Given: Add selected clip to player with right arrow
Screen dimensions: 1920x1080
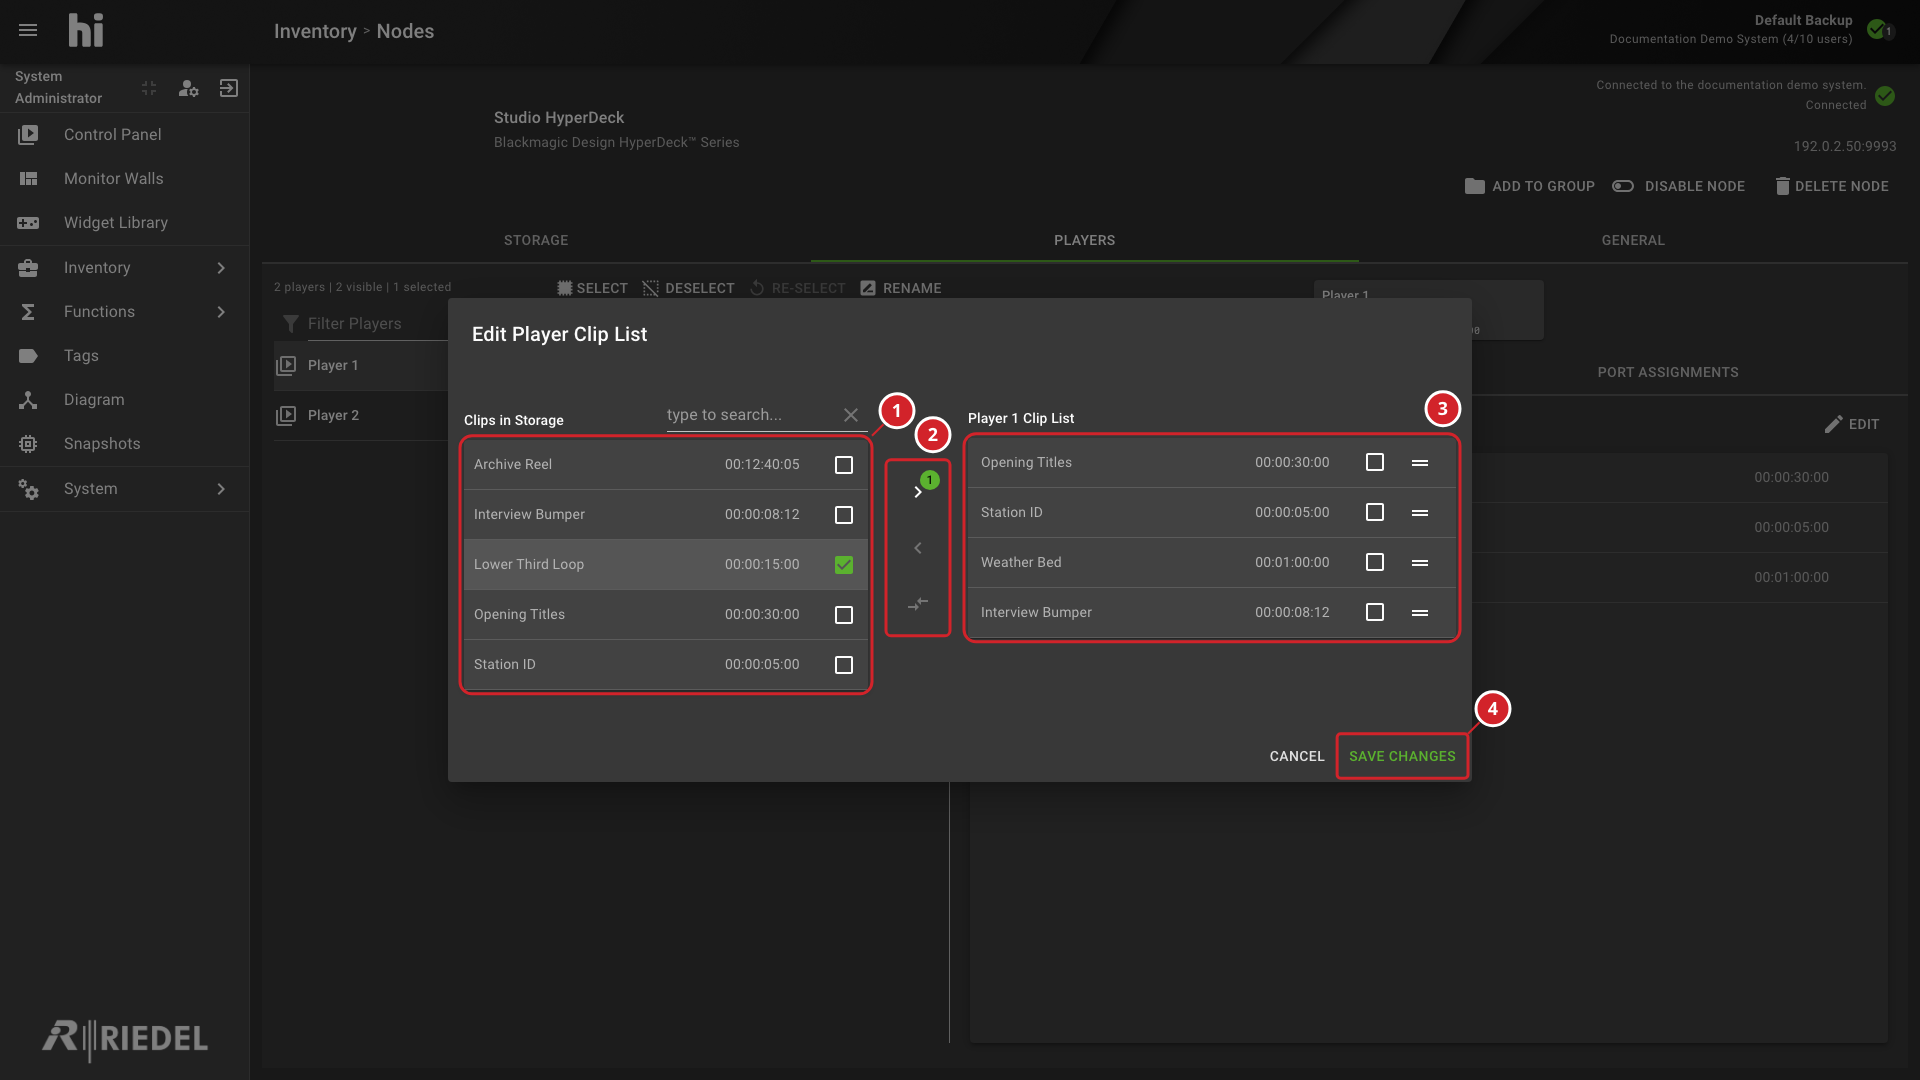Looking at the screenshot, I should click(918, 491).
